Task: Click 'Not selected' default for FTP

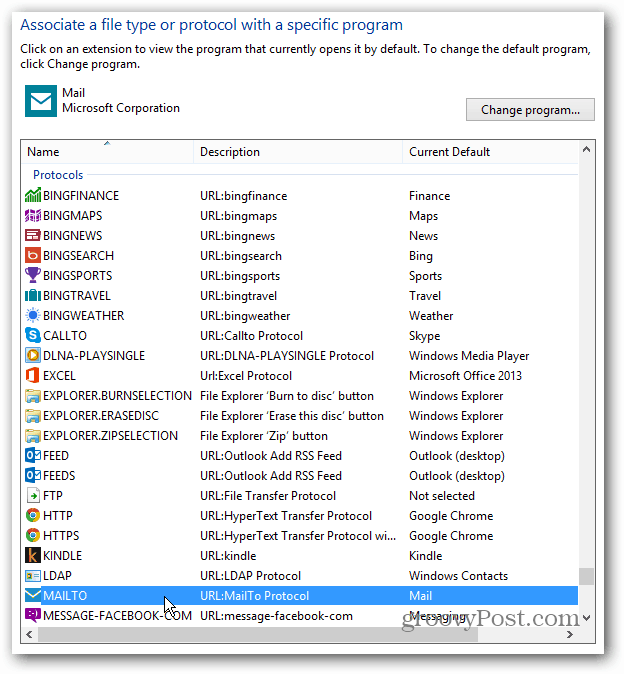Action: click(442, 496)
